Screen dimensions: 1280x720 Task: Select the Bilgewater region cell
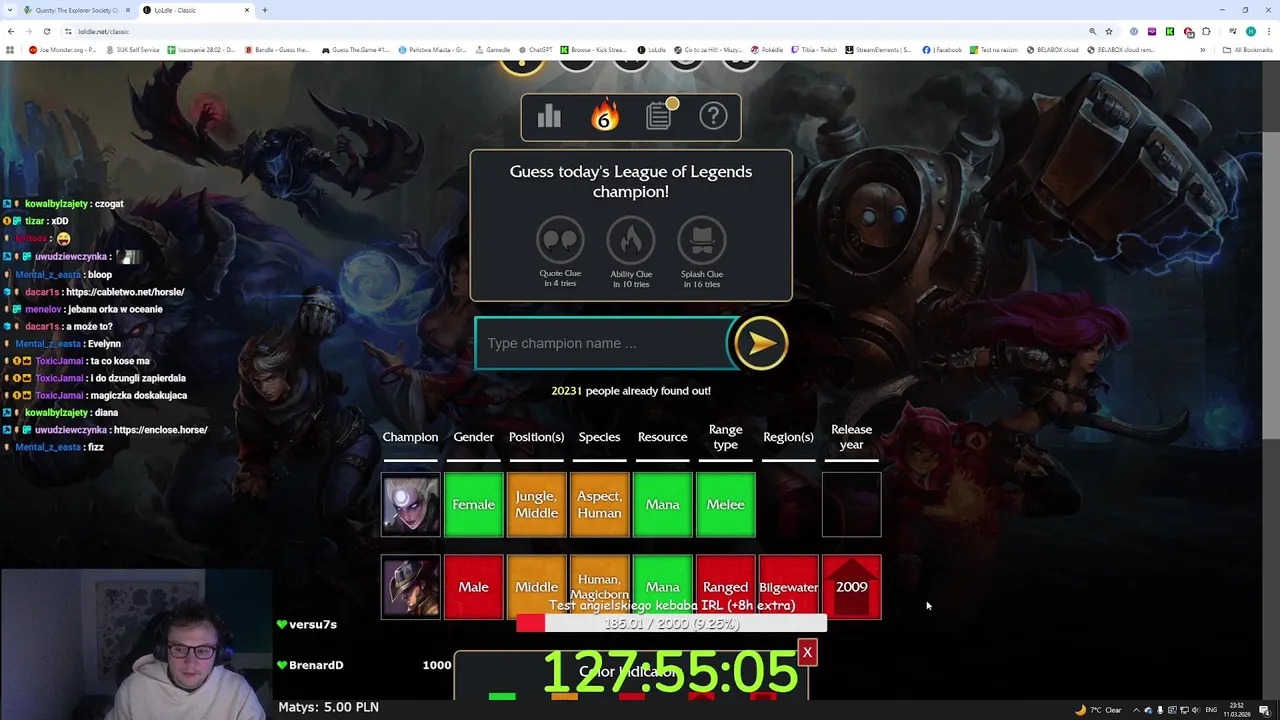(x=788, y=587)
